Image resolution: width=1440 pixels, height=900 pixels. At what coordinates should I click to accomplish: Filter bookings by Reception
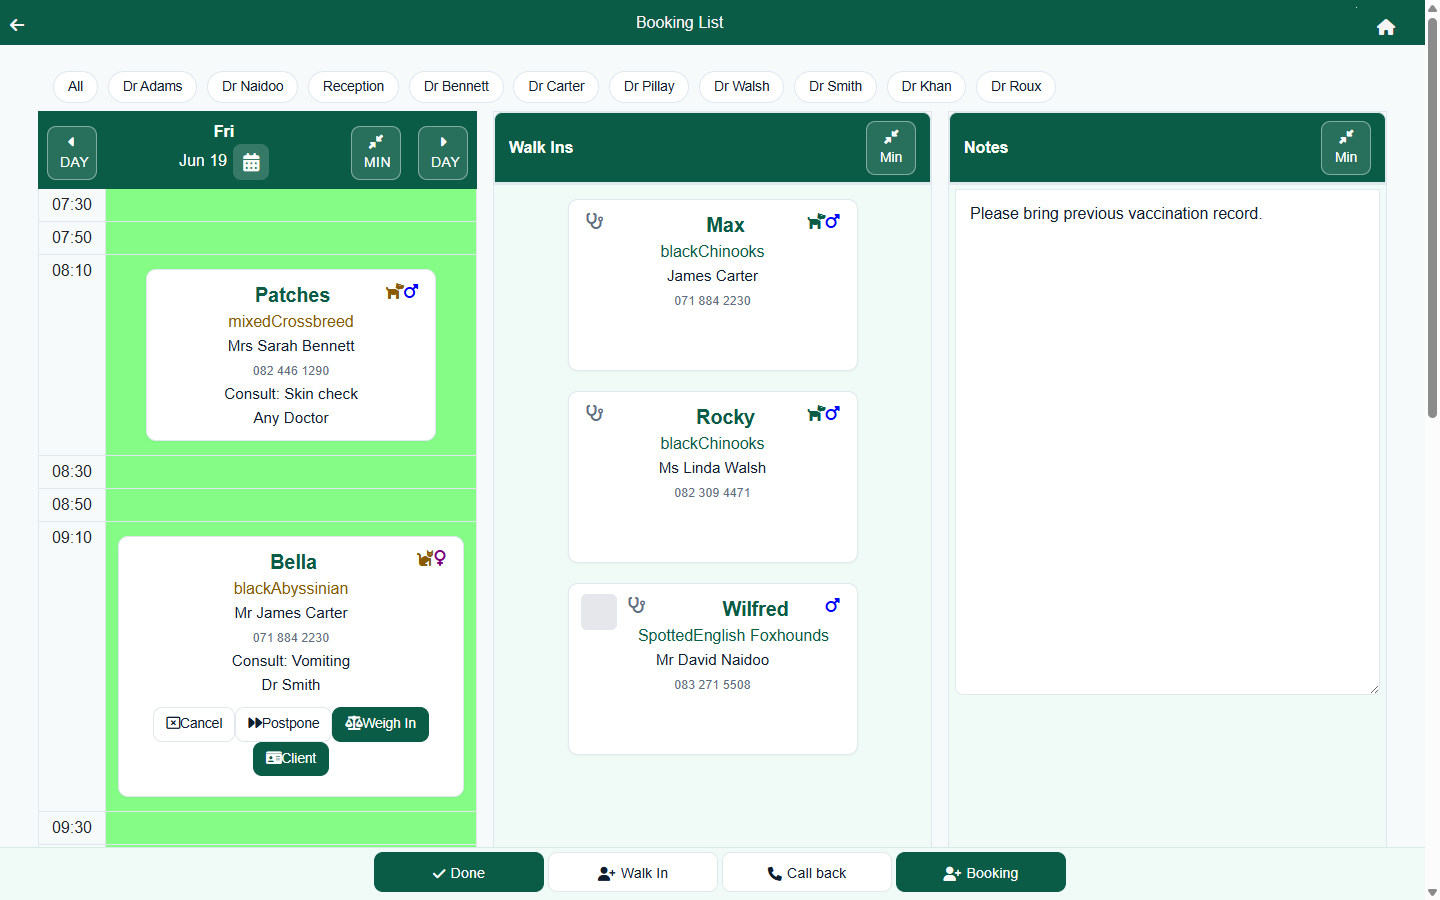tap(353, 87)
